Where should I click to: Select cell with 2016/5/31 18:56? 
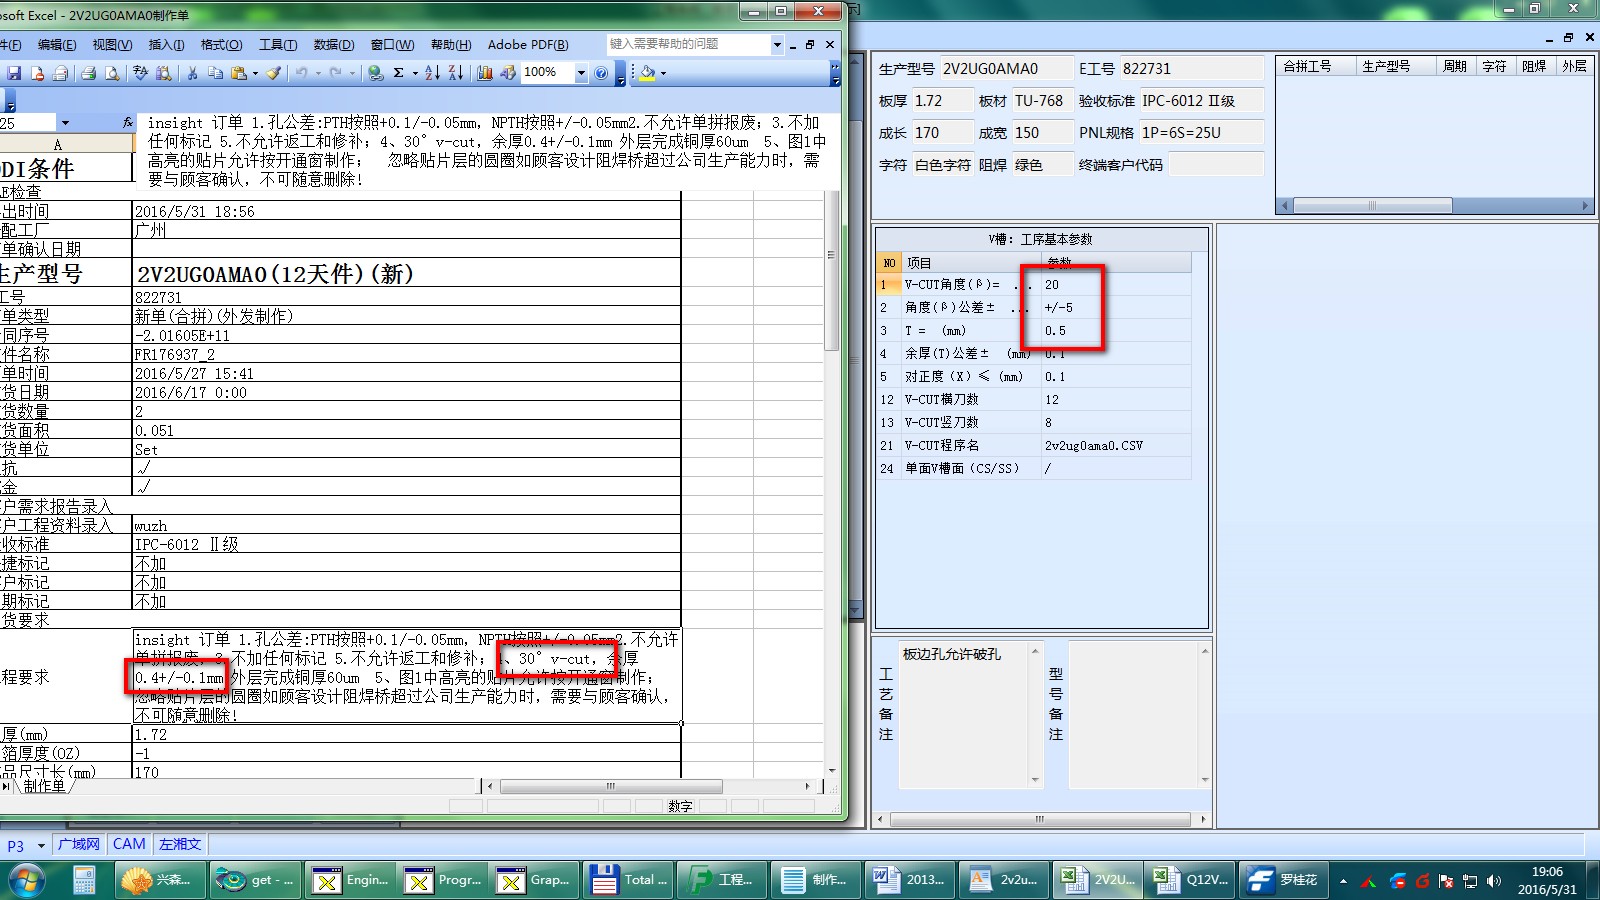point(406,212)
